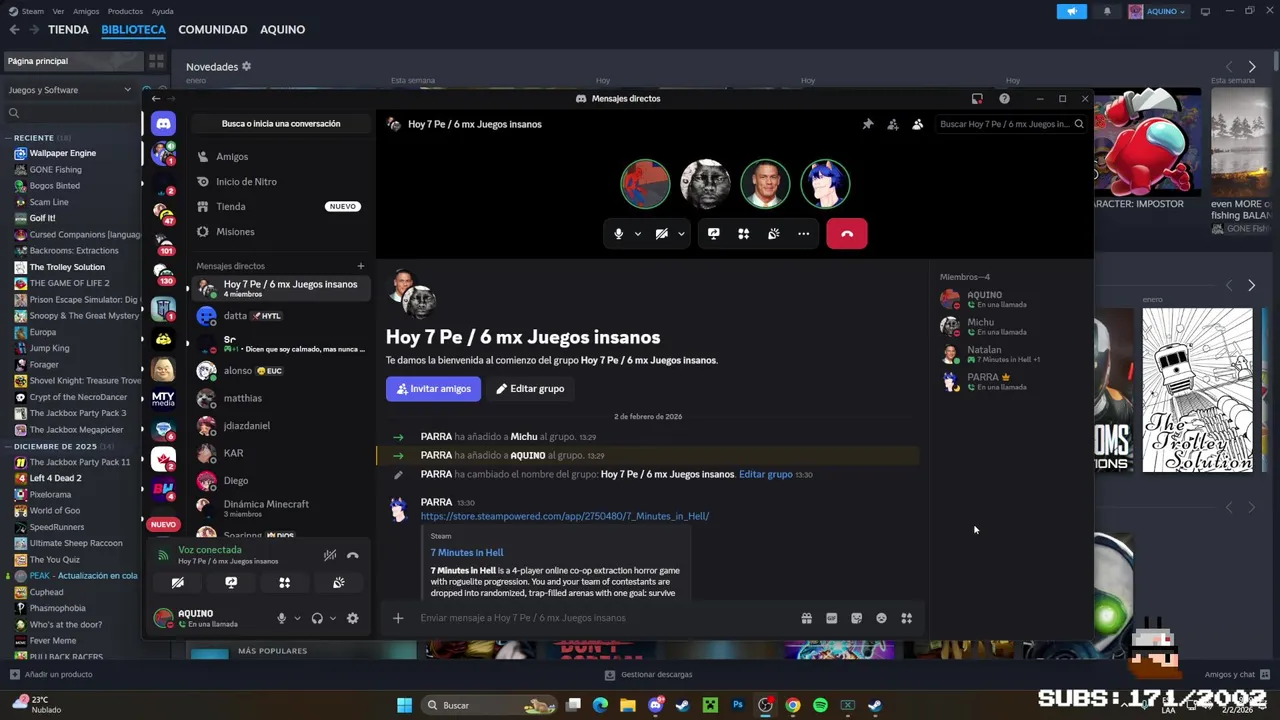Create a new DM with the plus icon

click(361, 266)
